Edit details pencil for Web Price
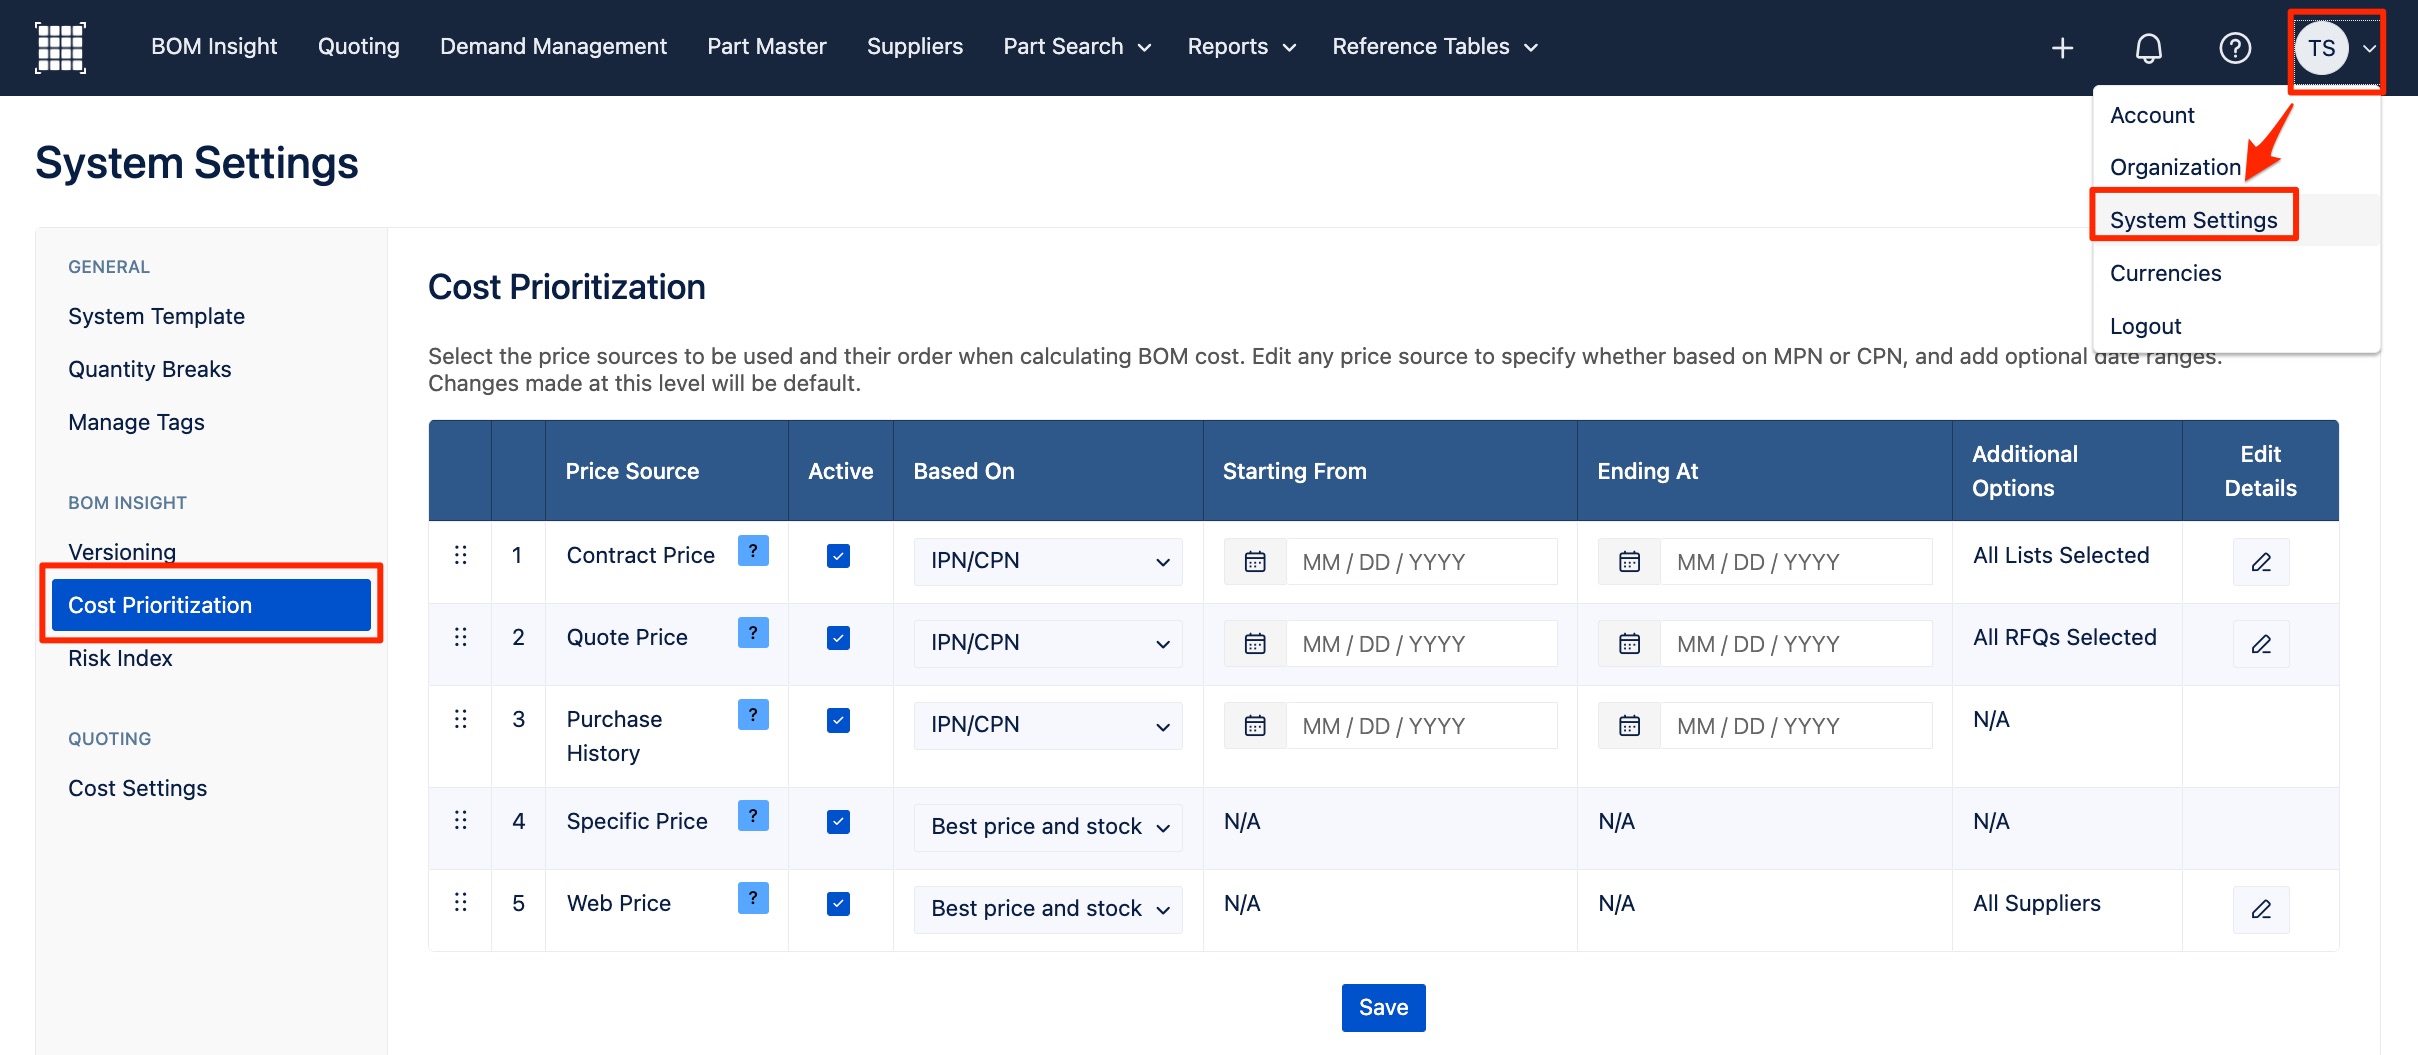 (2261, 910)
